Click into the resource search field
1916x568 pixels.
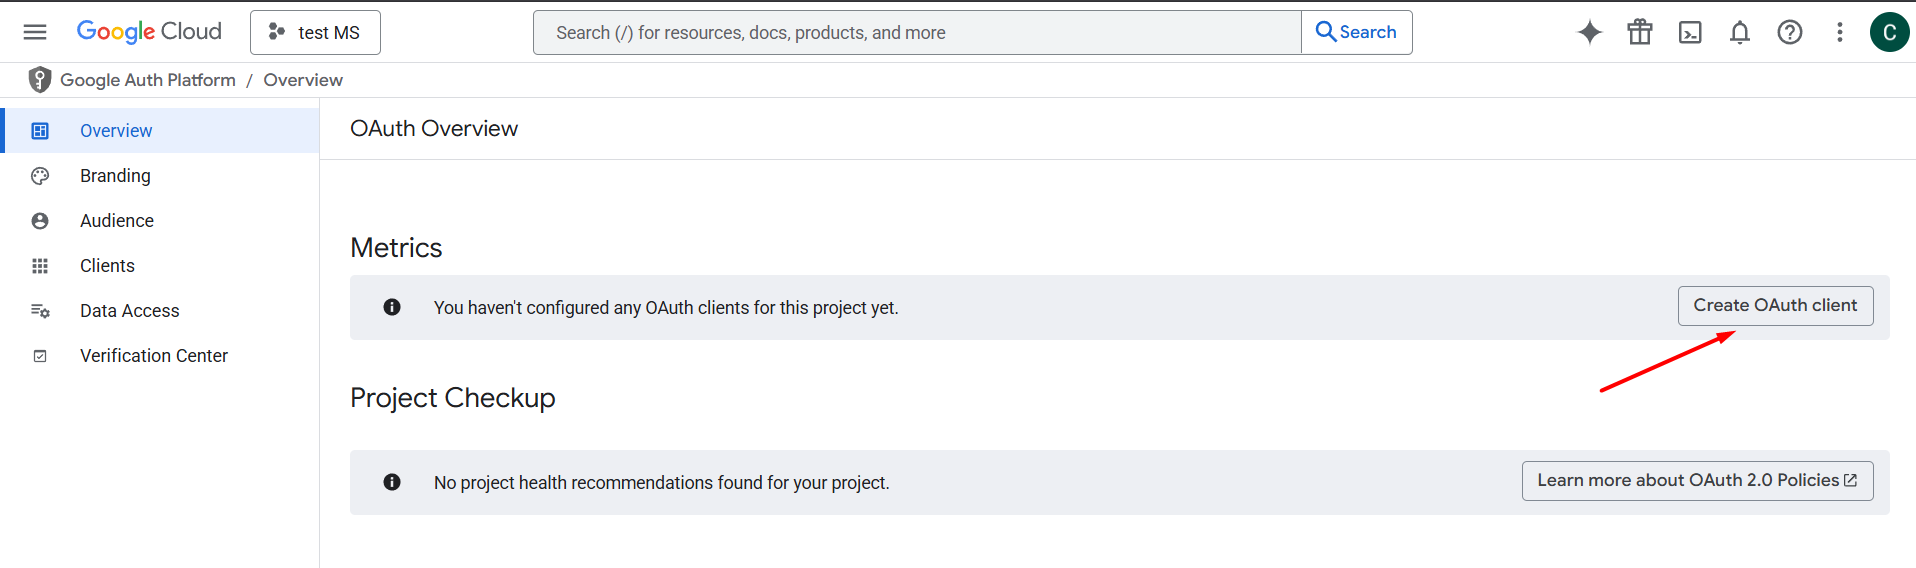click(x=917, y=32)
